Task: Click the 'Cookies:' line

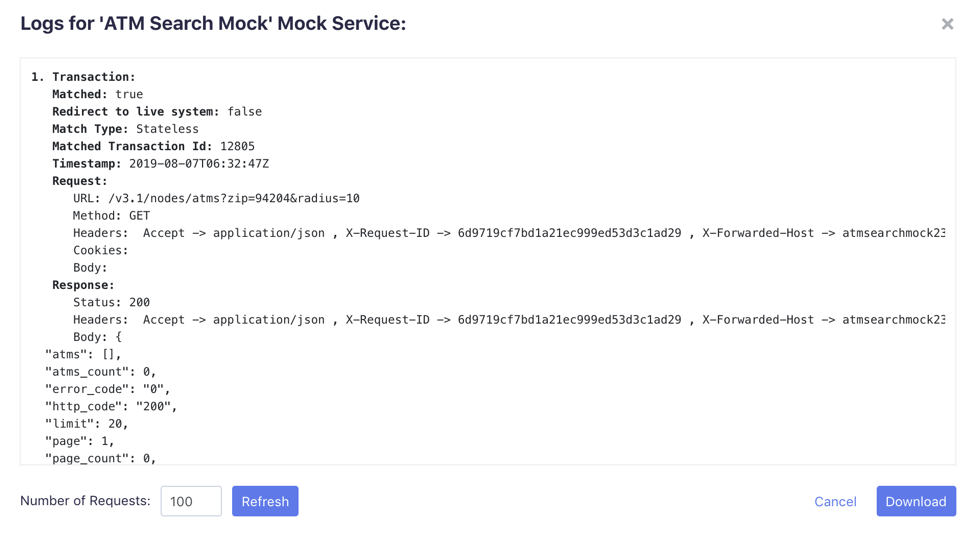Action: (x=100, y=250)
